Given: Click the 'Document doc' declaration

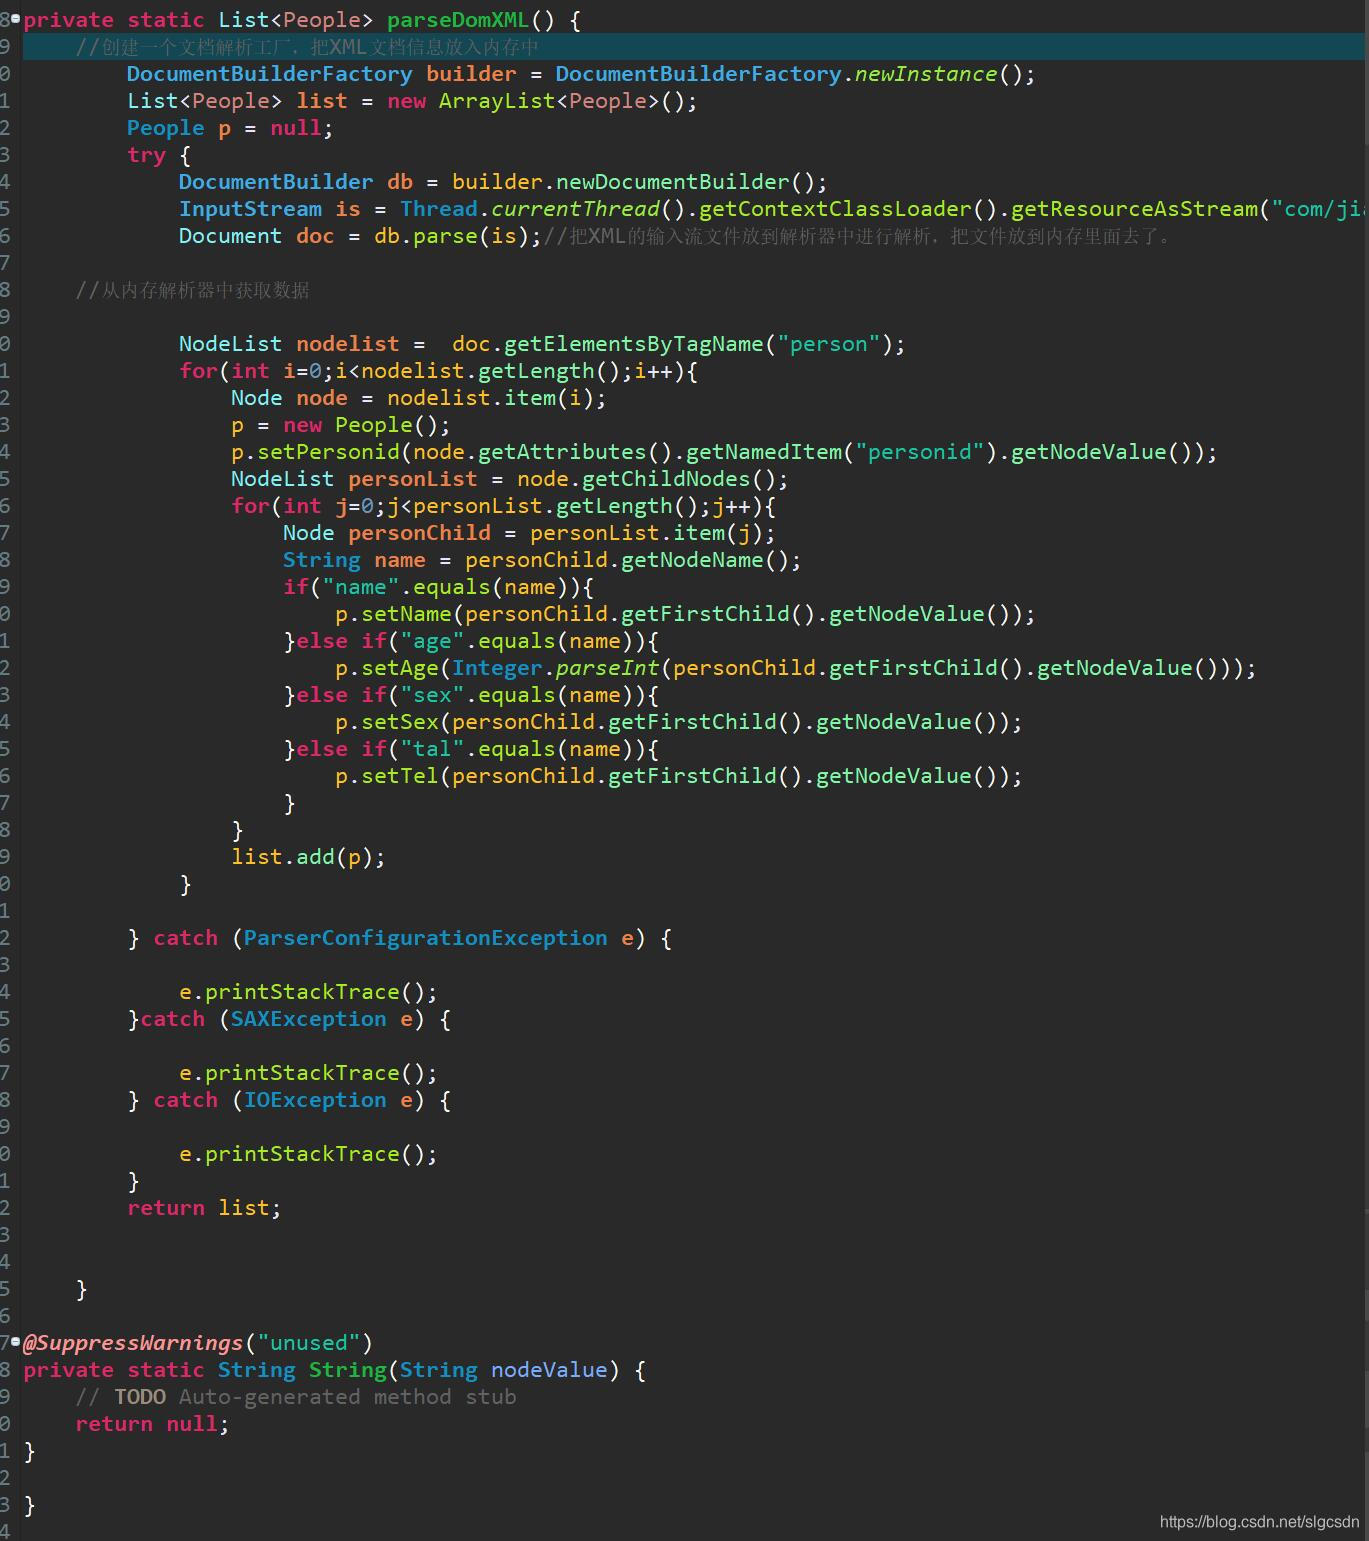Looking at the screenshot, I should [256, 236].
